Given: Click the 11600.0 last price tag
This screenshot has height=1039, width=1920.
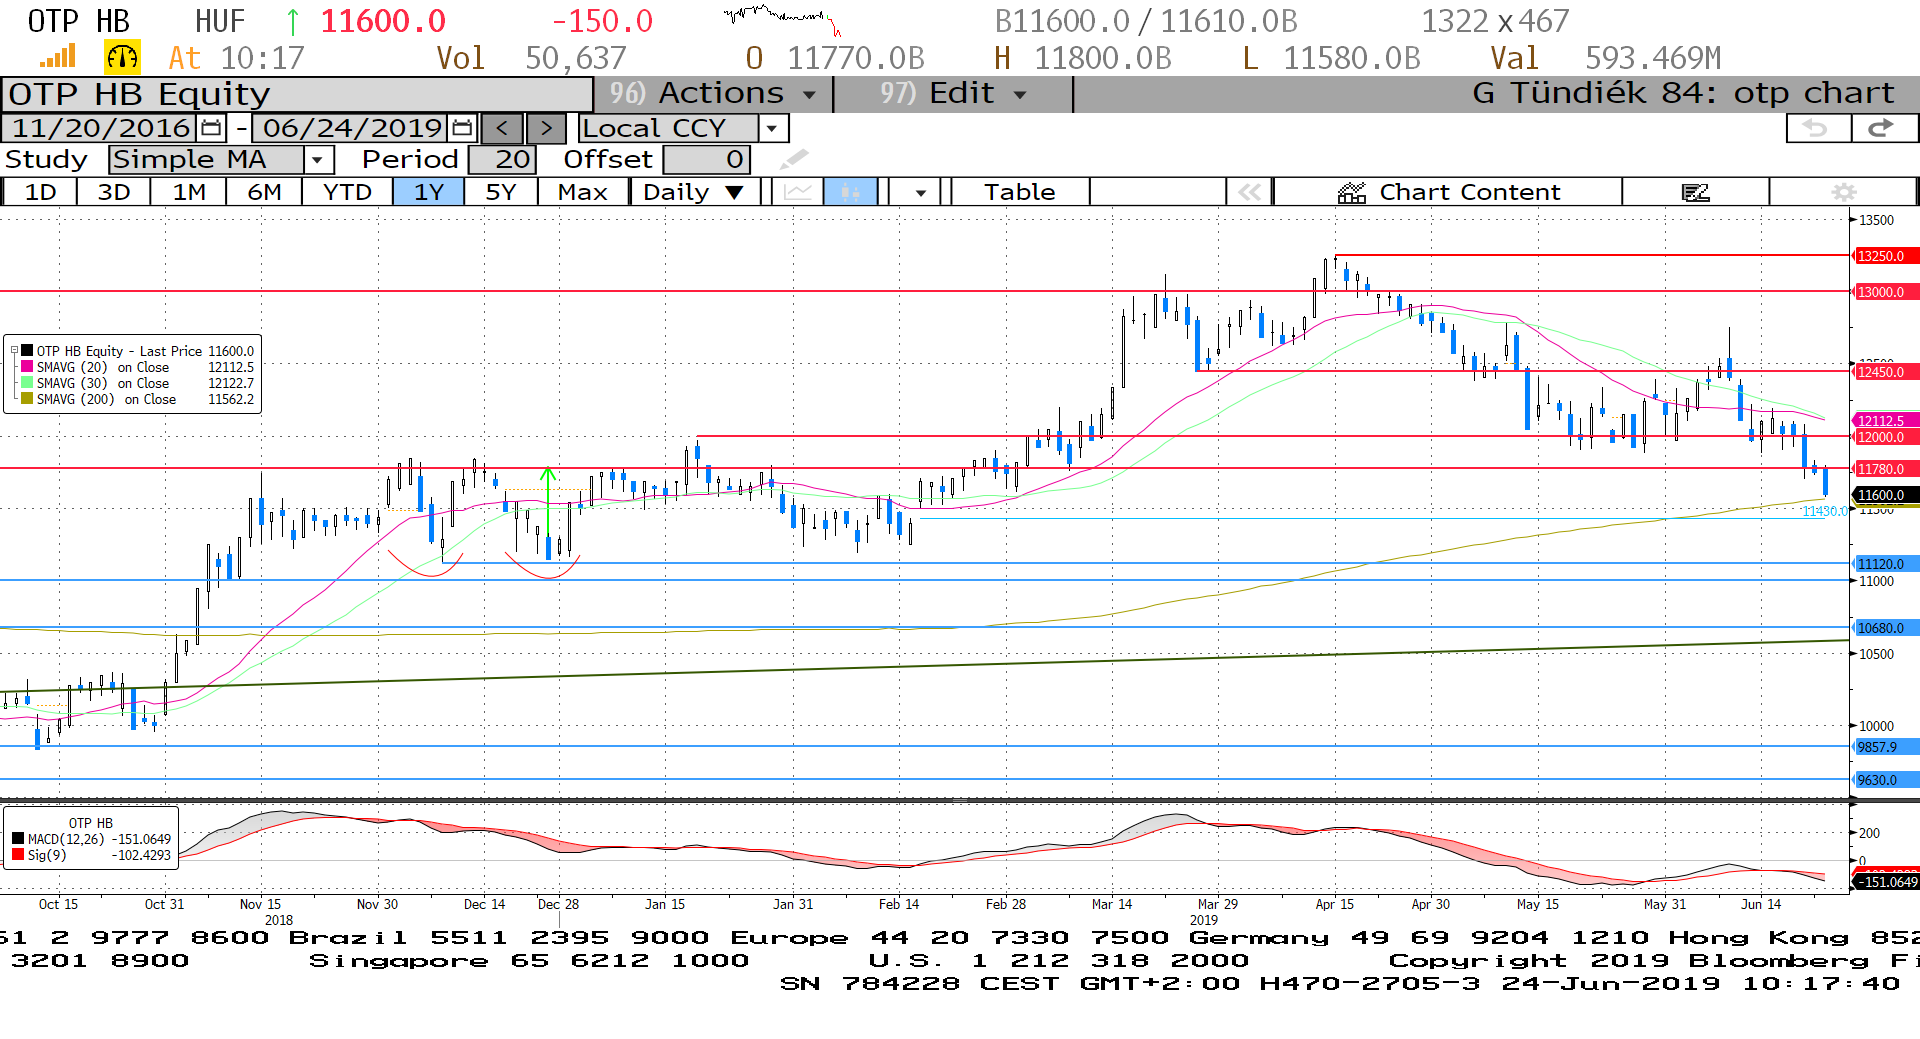Looking at the screenshot, I should pos(1885,495).
